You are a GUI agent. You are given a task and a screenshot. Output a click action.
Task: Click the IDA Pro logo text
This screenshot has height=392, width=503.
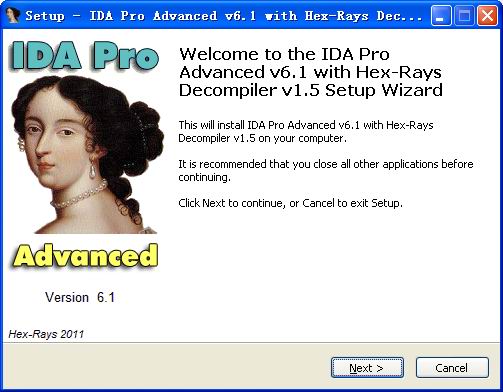point(85,55)
